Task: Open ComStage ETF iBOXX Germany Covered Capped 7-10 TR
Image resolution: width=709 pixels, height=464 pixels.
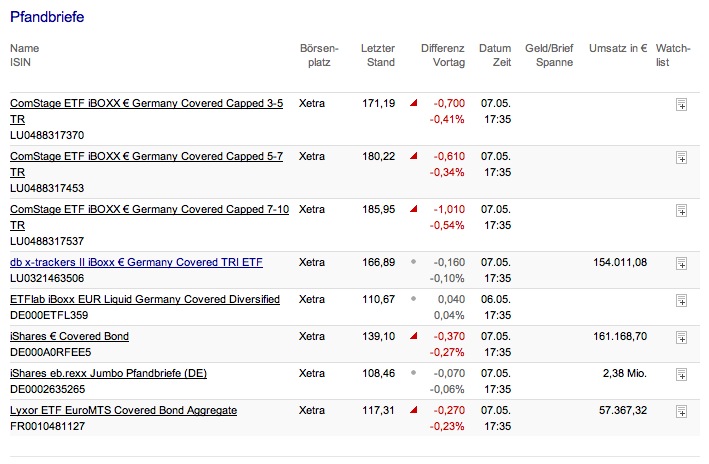Action: pyautogui.click(x=150, y=209)
